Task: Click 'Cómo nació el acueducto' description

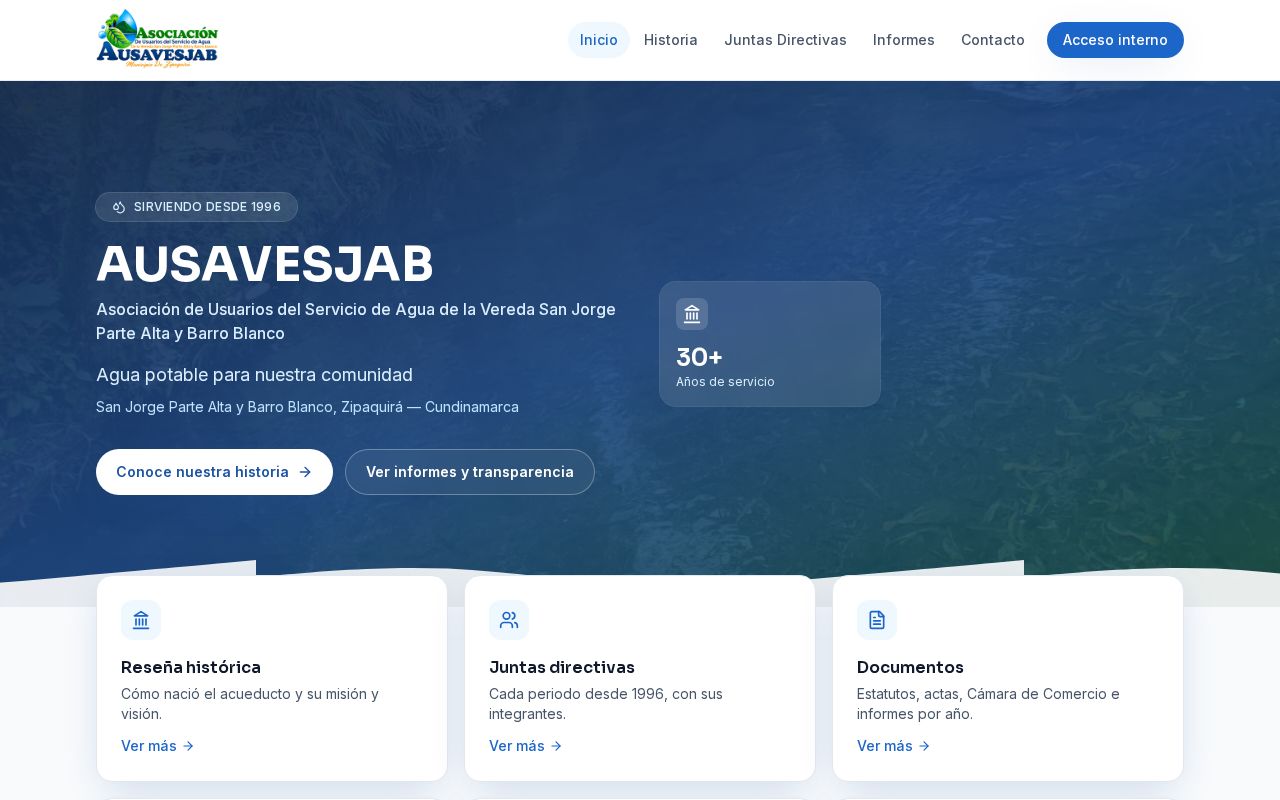Action: (250, 704)
